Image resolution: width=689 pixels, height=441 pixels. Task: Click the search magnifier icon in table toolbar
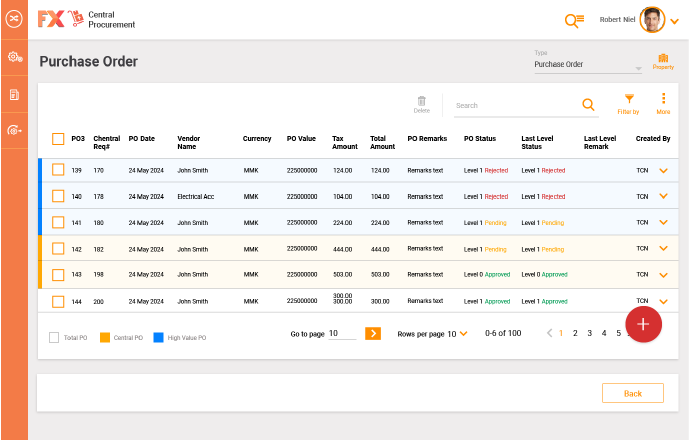click(x=588, y=104)
